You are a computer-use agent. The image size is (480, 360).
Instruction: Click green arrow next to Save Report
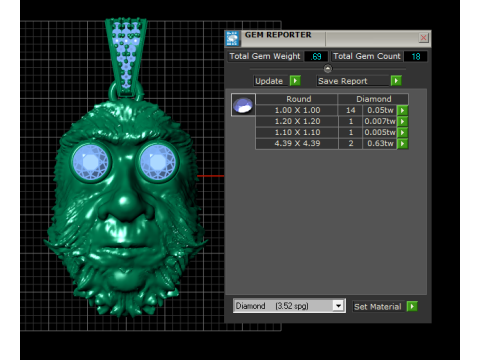coord(396,81)
